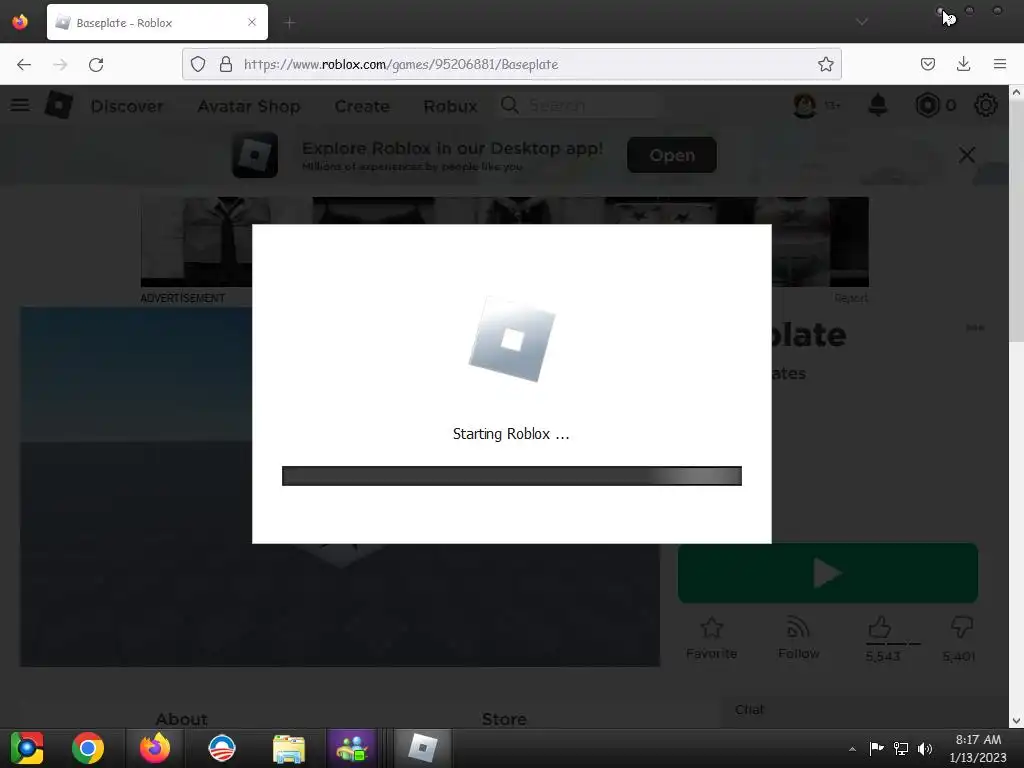This screenshot has width=1024, height=768.
Task: View Robux balance icon
Action: point(927,105)
